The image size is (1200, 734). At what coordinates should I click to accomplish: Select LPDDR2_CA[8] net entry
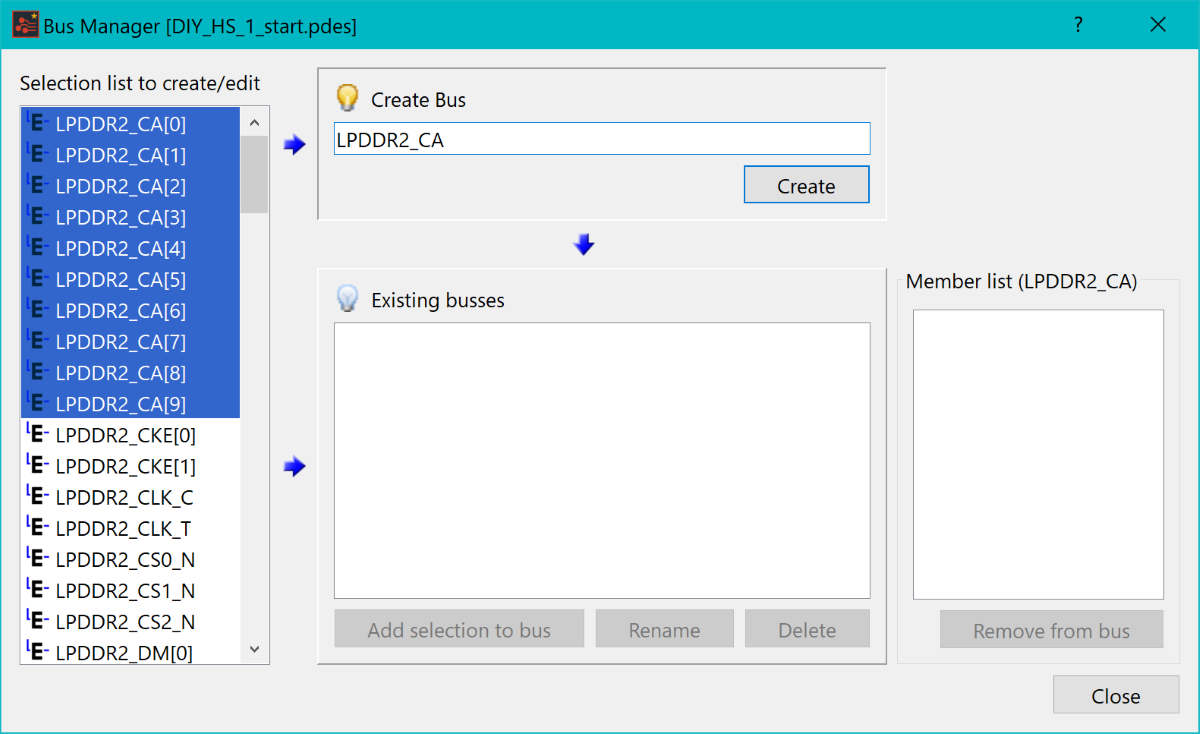point(130,372)
